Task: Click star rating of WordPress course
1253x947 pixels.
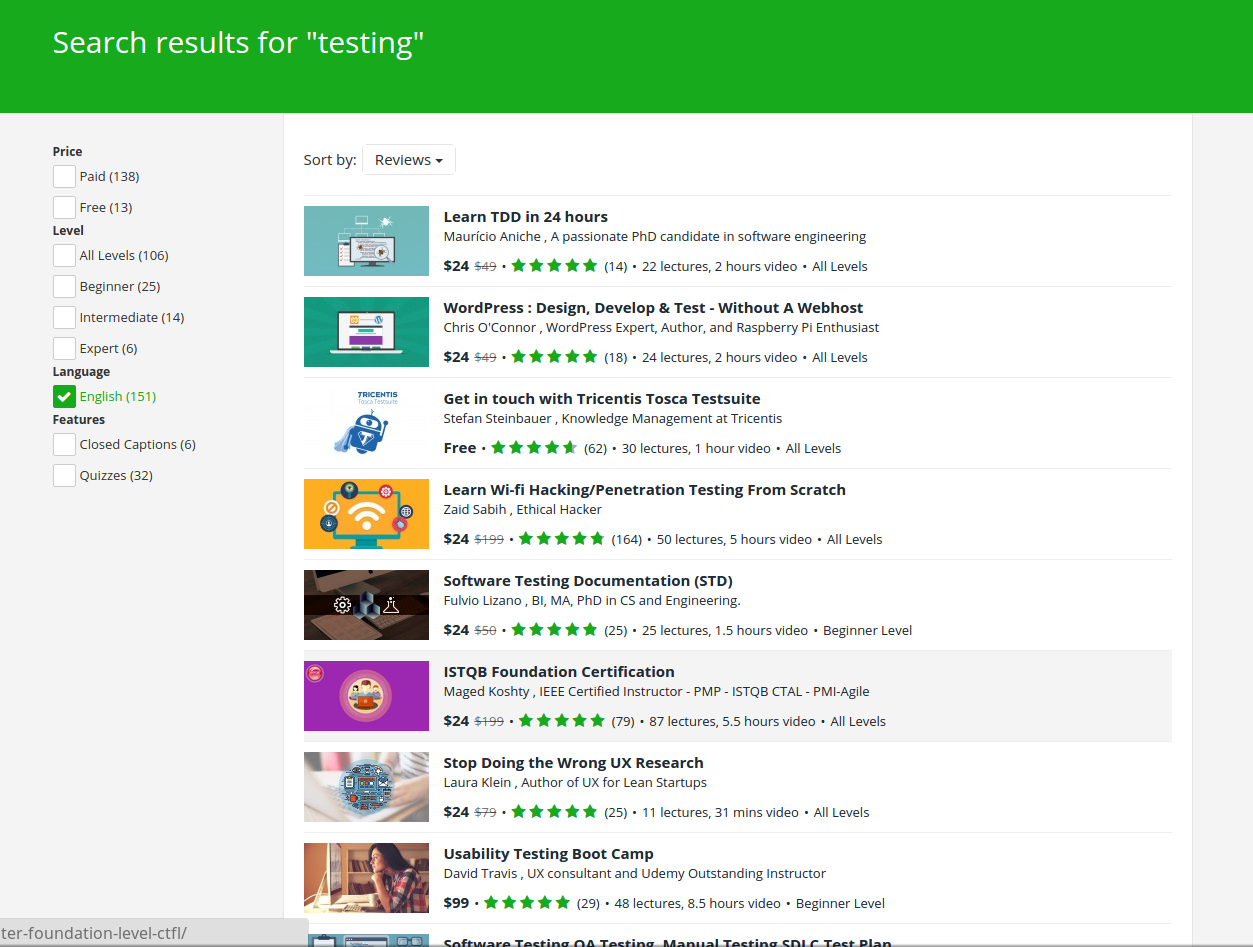Action: [554, 357]
